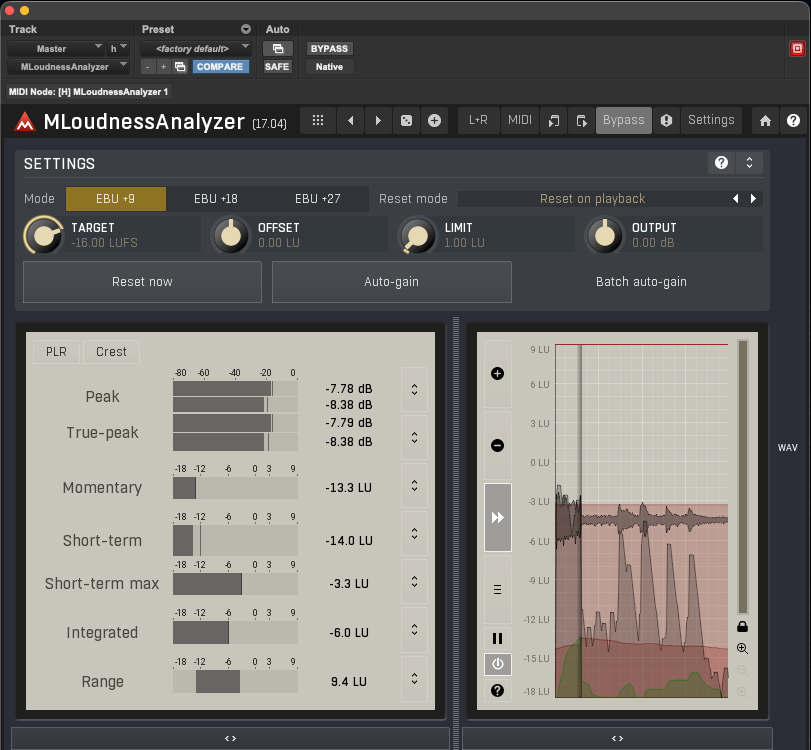This screenshot has height=750, width=811.
Task: Expand the Peak meter row arrows
Action: point(414,389)
